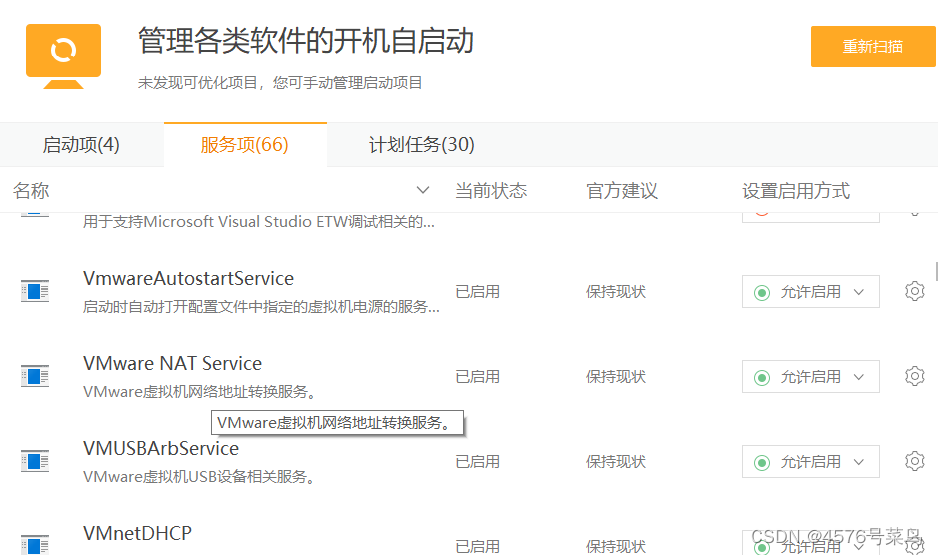Click the VMUSBArbService service icon
This screenshot has width=938, height=555.
(35, 461)
